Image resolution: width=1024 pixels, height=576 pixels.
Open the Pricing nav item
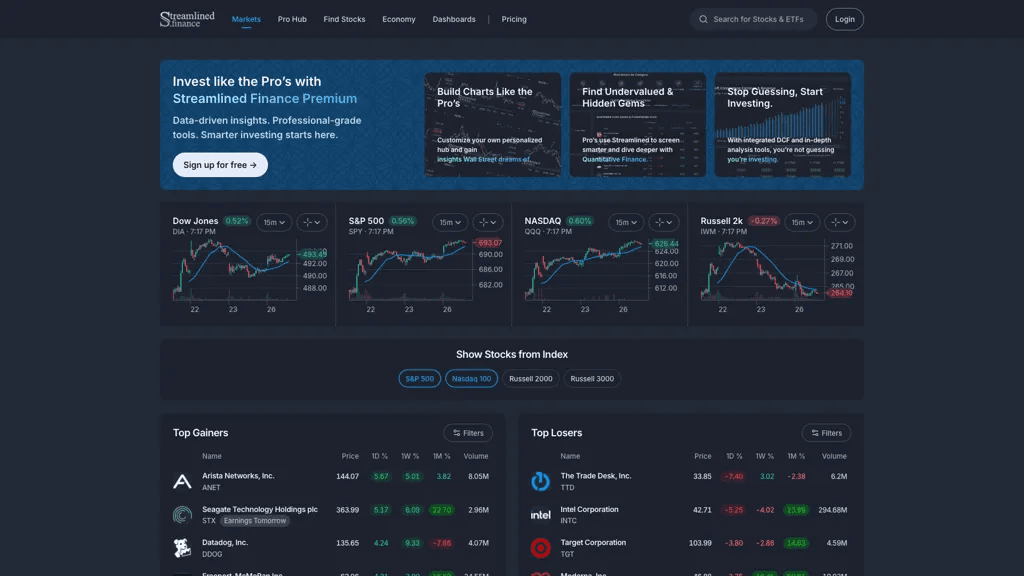click(514, 20)
